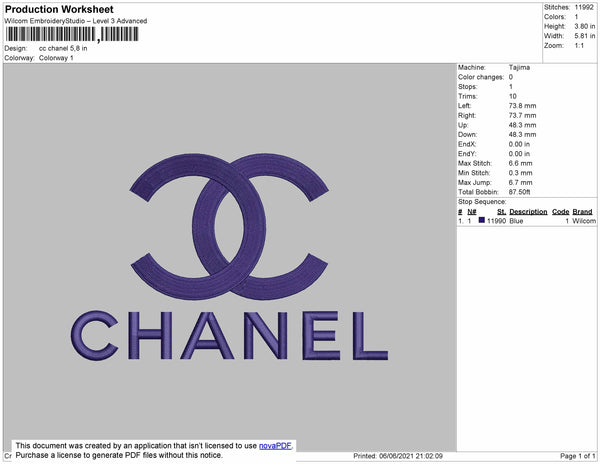600x464 pixels.
Task: Click the 'Purchase a license' notice line
Action: 119,455
